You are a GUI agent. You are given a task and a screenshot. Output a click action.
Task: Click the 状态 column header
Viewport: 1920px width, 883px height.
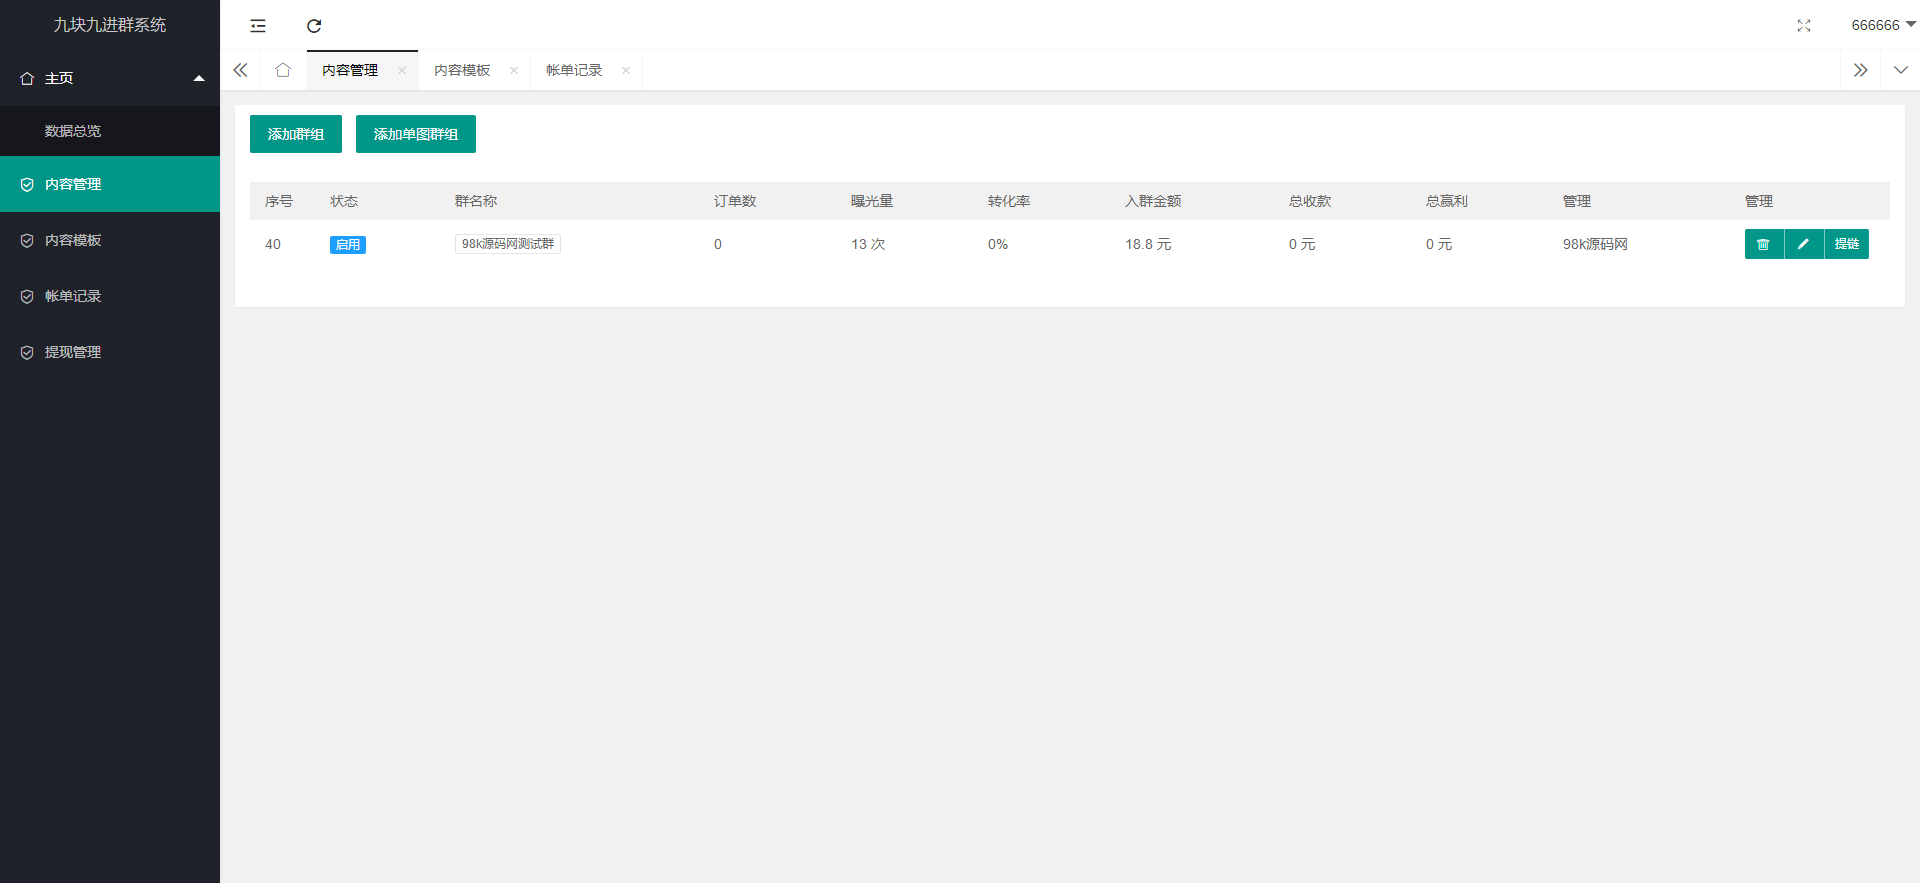(344, 201)
